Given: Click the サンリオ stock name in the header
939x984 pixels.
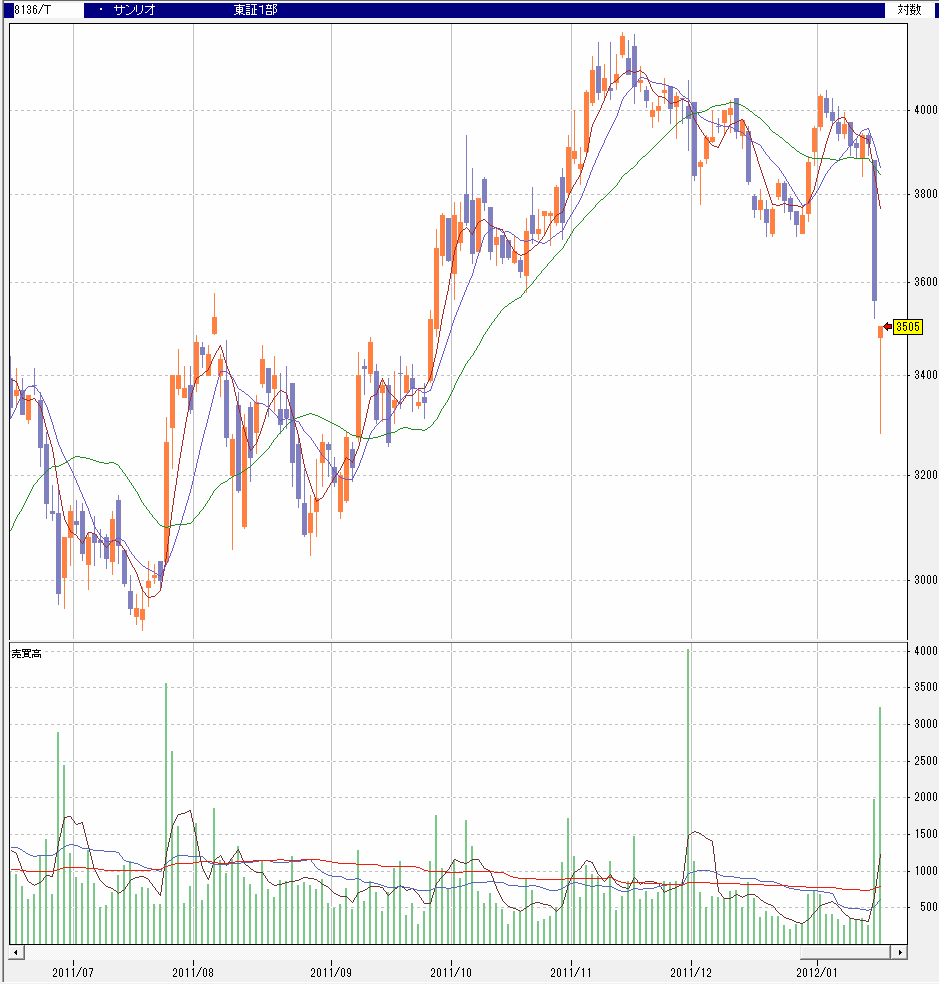Looking at the screenshot, I should click(x=134, y=9).
